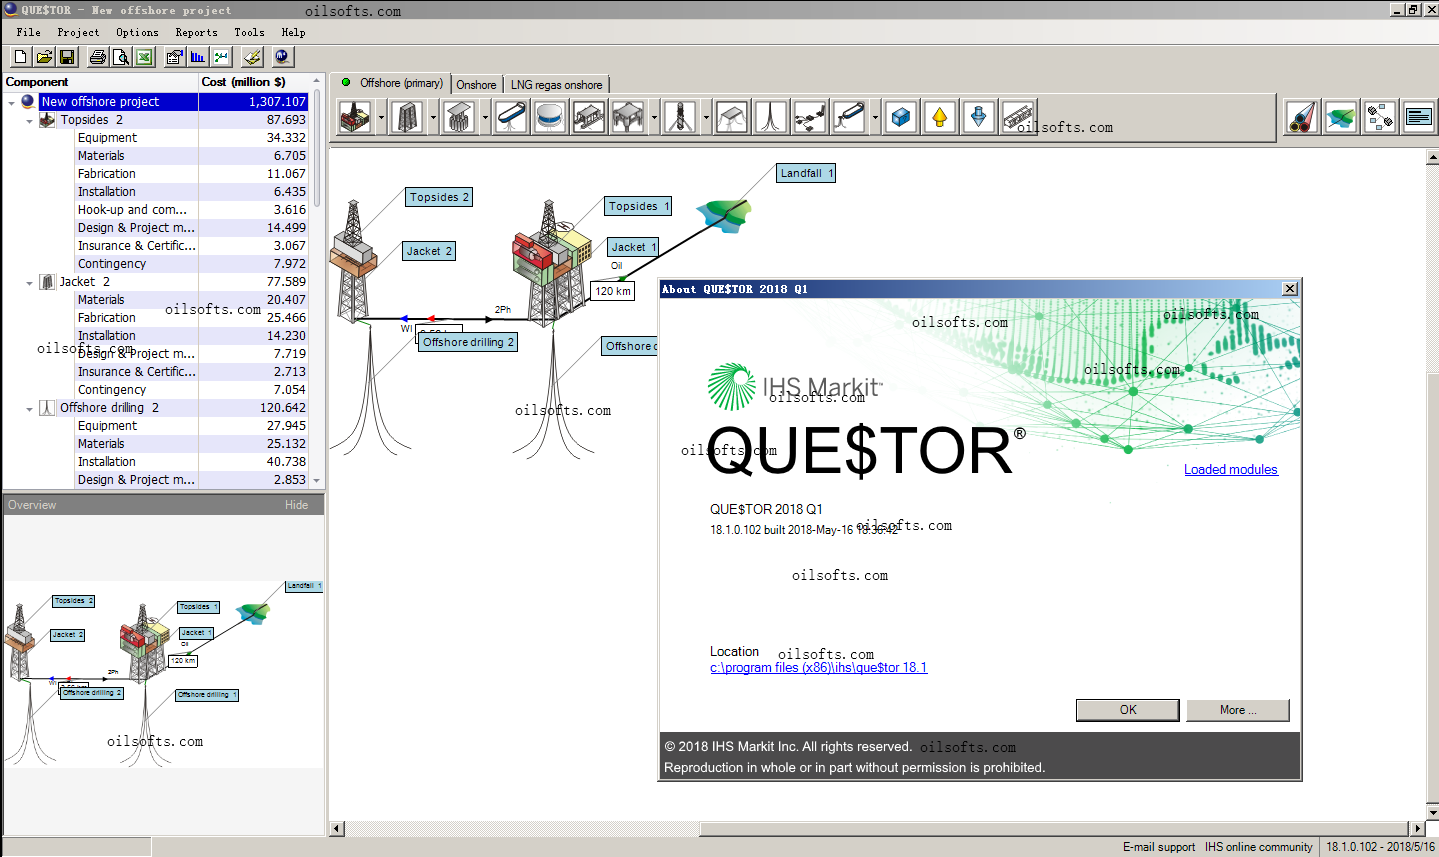Add a steel jacket structure component icon
This screenshot has height=857, width=1439.
[407, 117]
